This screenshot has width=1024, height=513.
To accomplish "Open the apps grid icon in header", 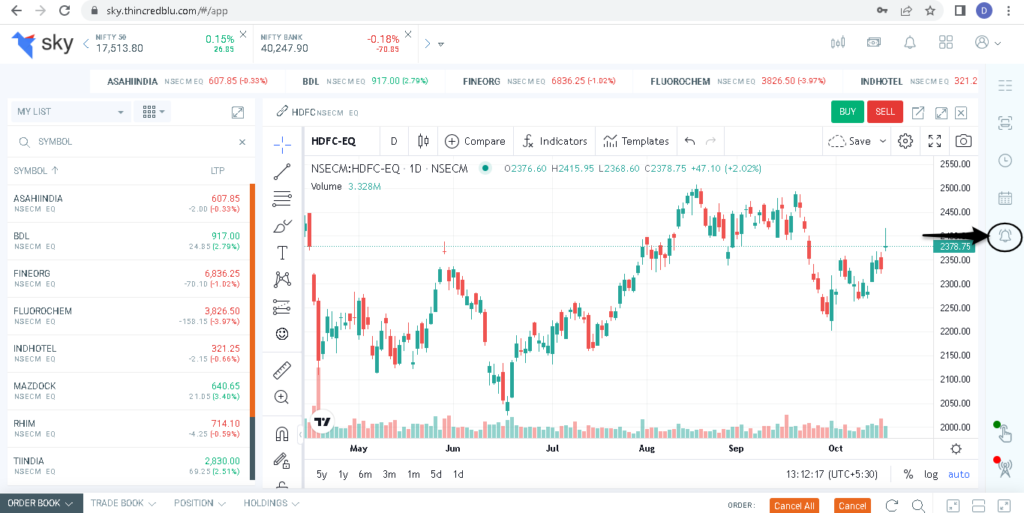I will click(946, 42).
